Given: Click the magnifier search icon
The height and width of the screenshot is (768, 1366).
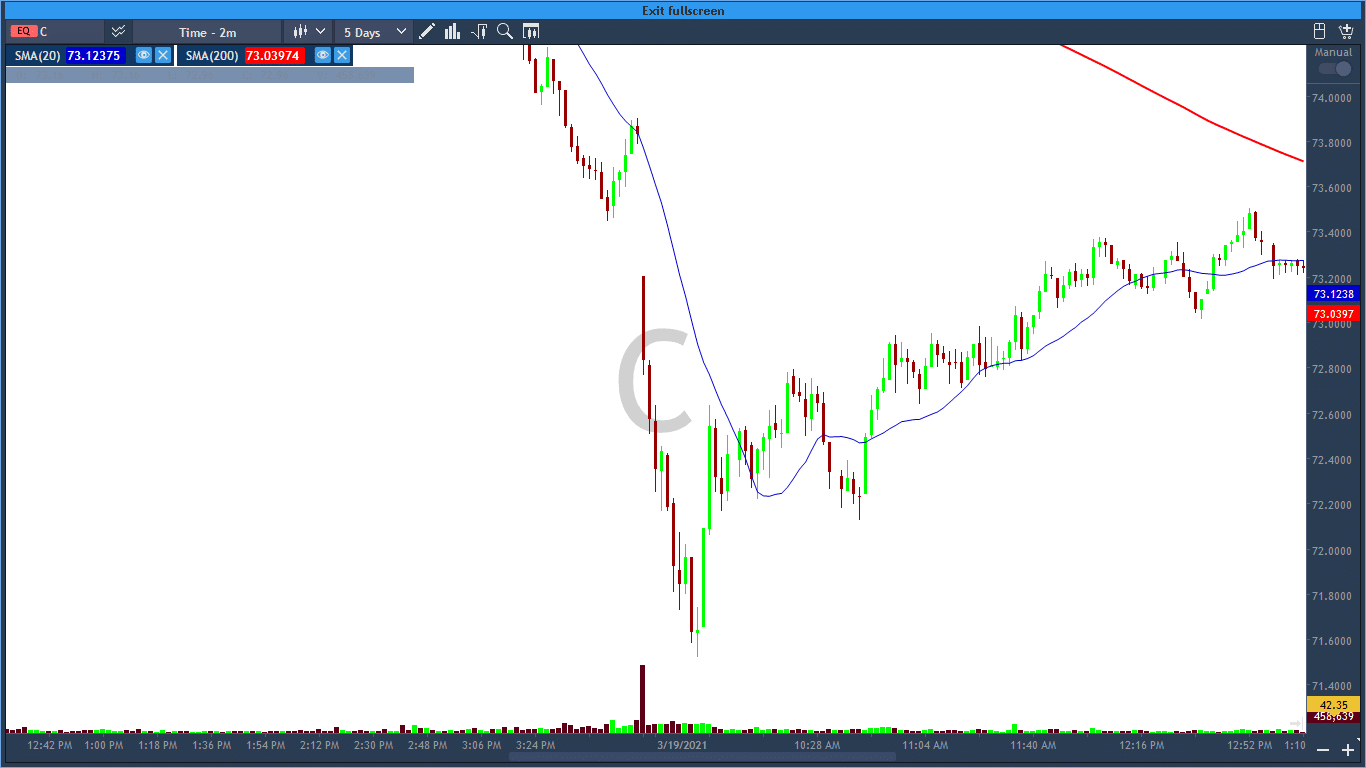Looking at the screenshot, I should tap(505, 32).
